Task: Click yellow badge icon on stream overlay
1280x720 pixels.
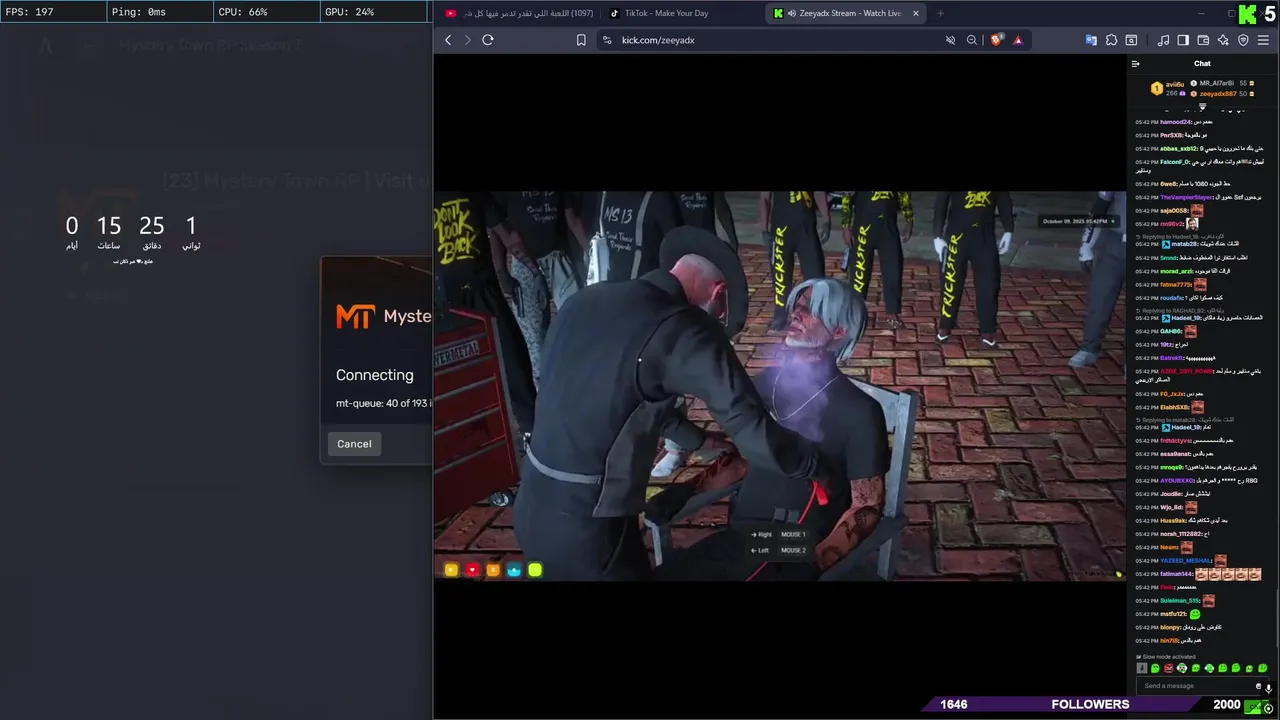Action: point(451,570)
